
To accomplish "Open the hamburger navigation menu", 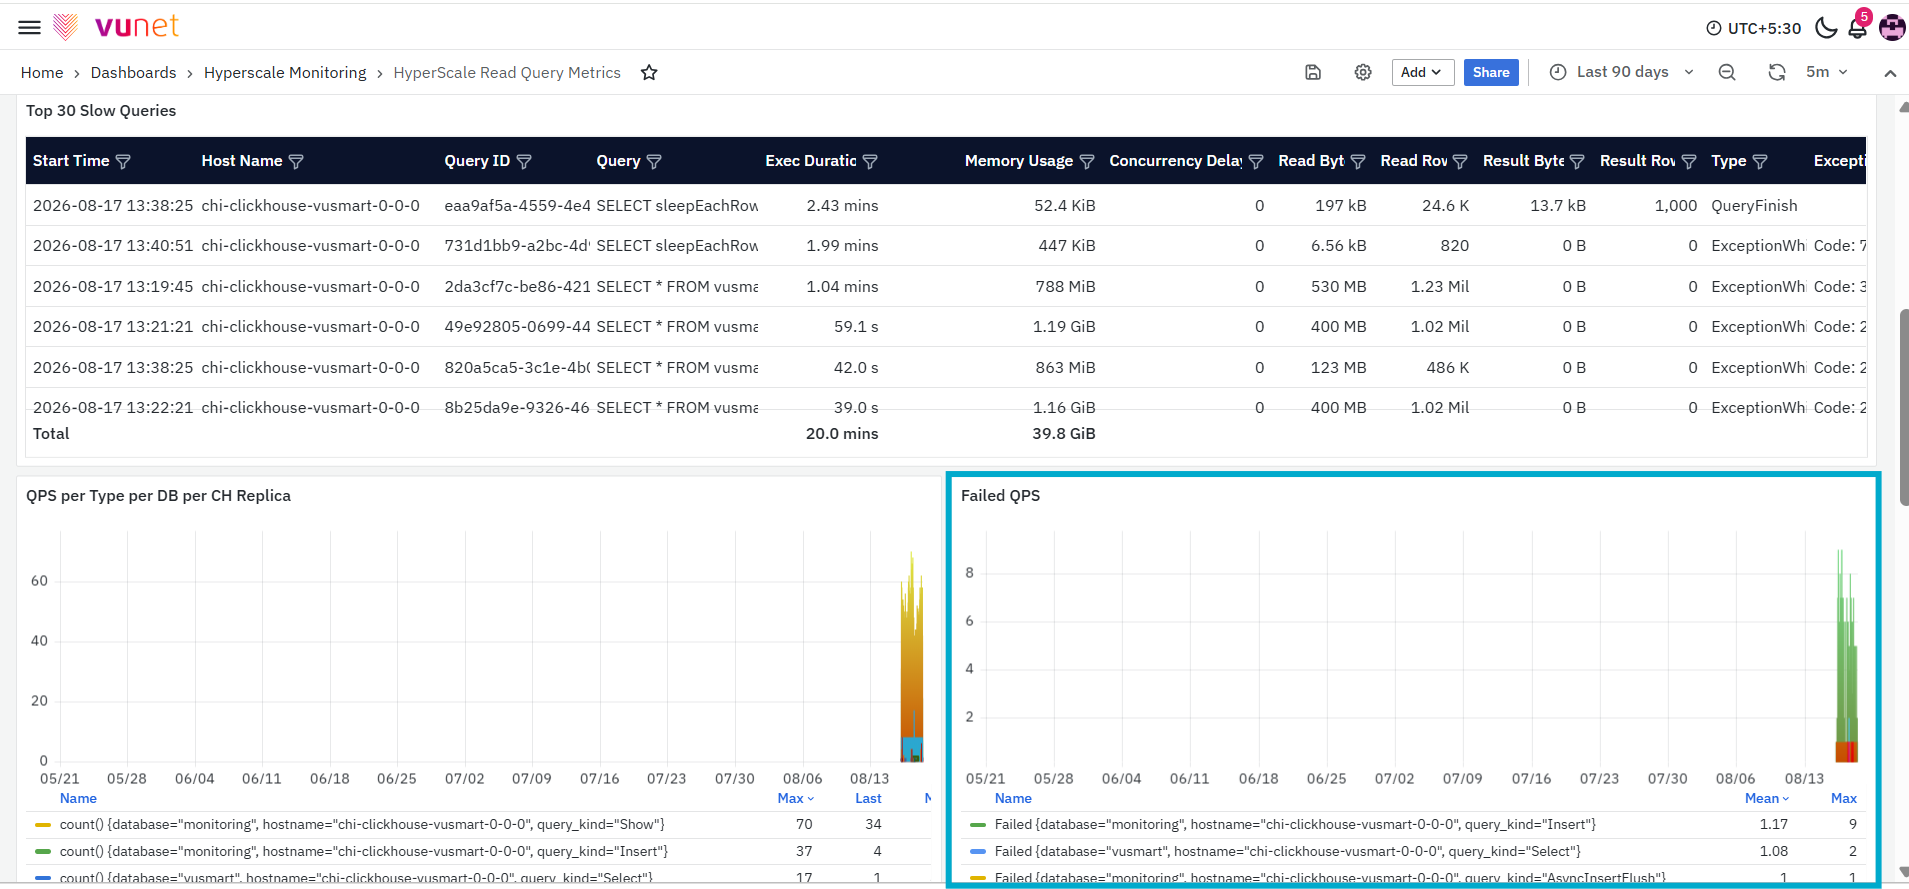I will coord(30,27).
